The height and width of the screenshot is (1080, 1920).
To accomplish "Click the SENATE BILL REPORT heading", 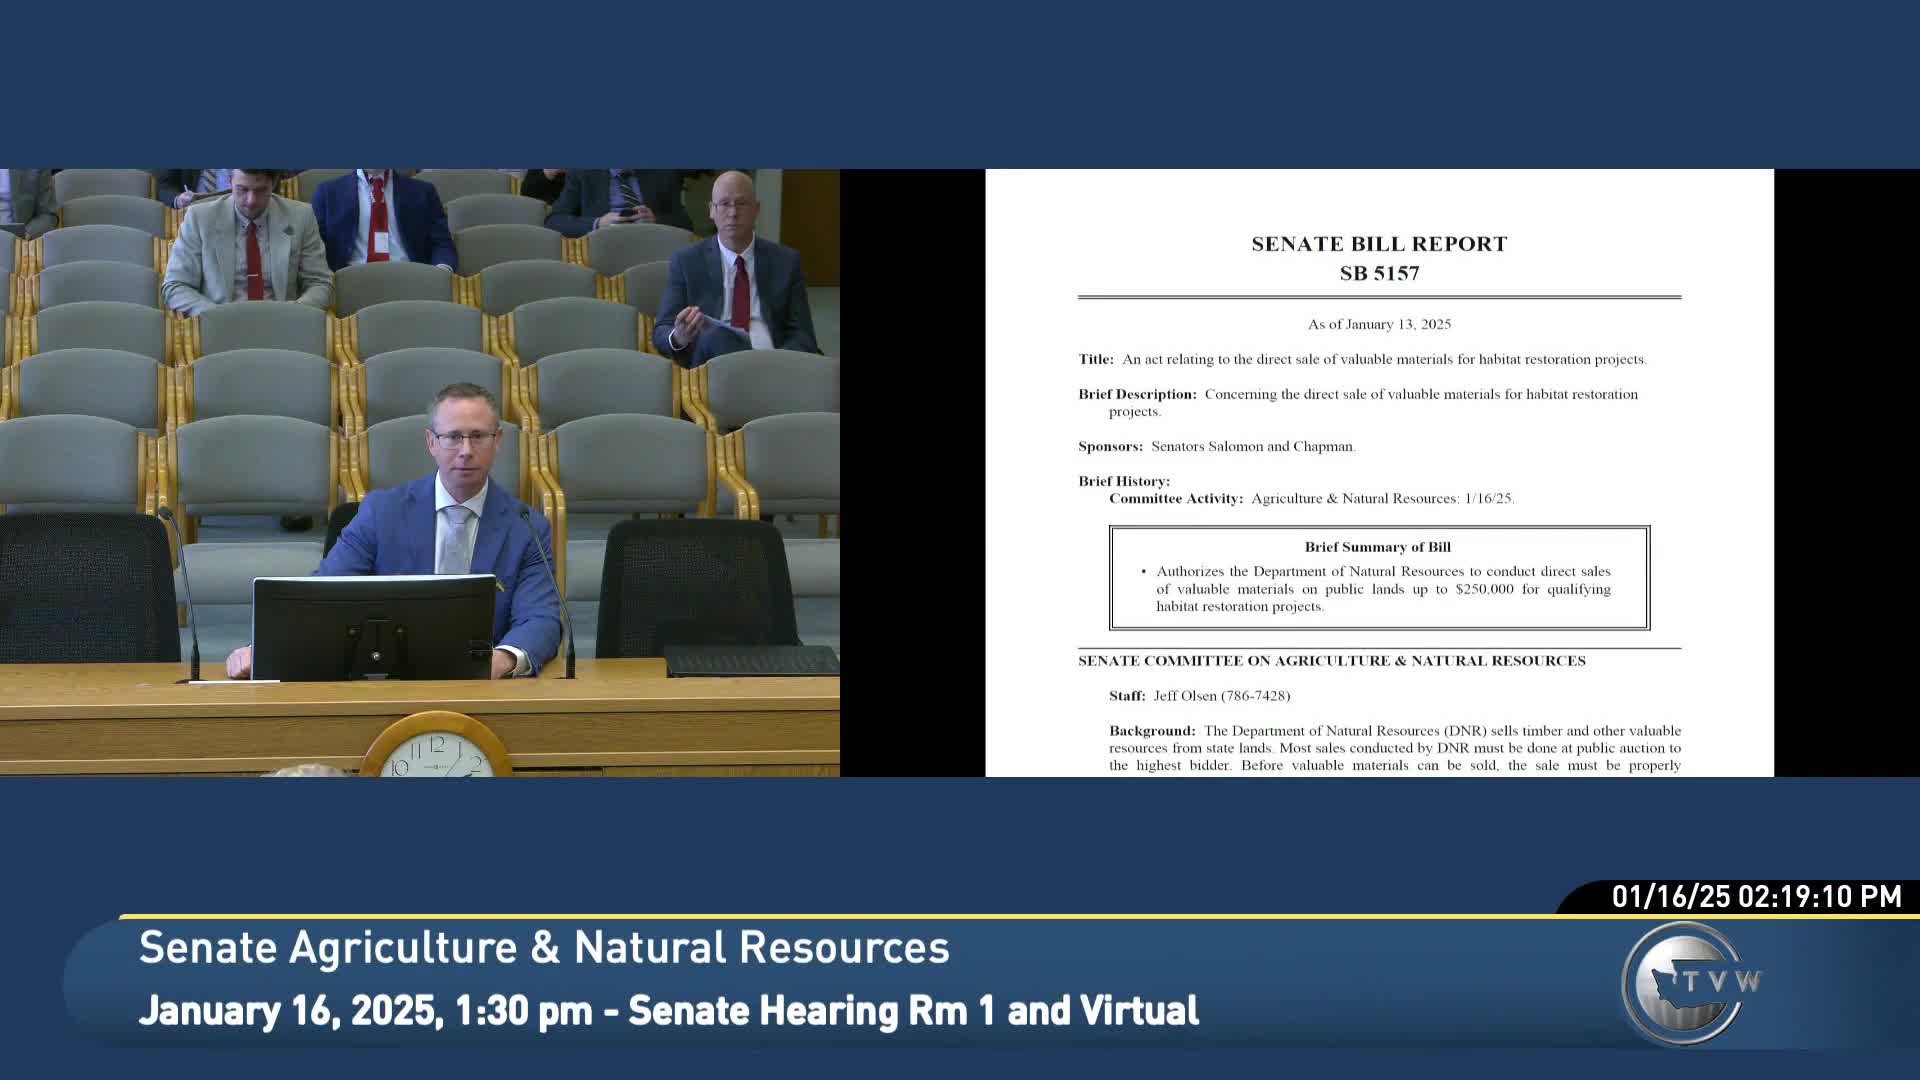I will pos(1378,243).
